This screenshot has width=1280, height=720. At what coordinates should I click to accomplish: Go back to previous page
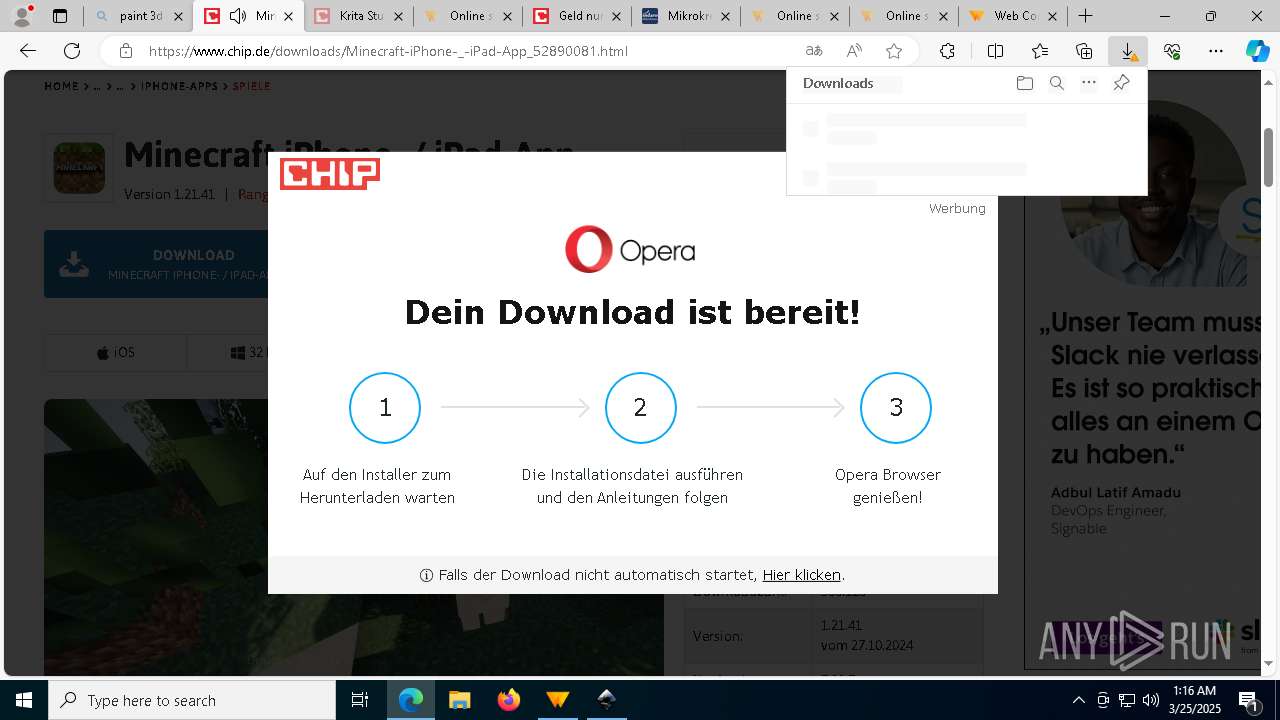28,51
